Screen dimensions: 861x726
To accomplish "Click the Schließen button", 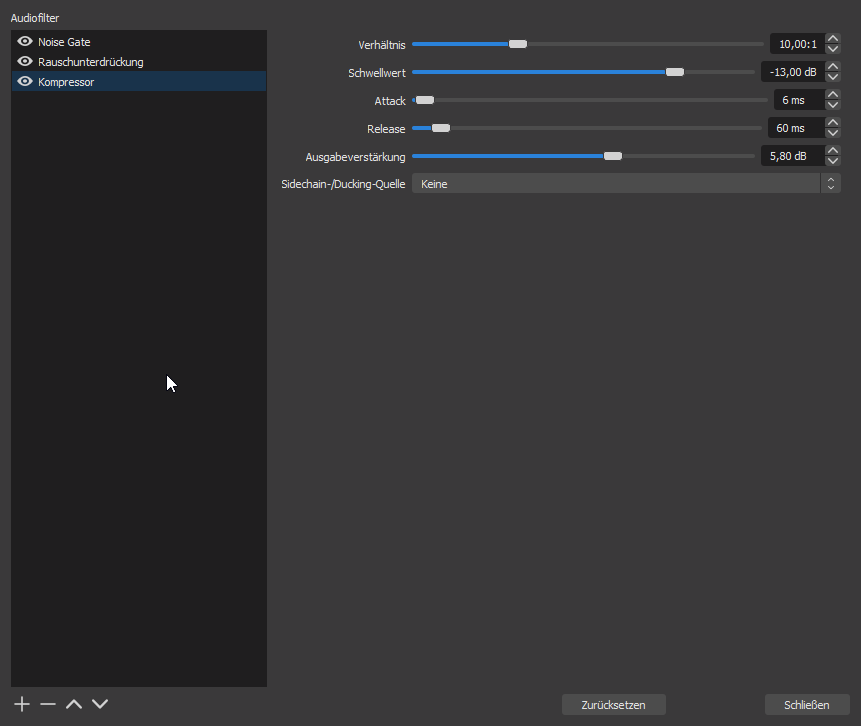I will click(806, 705).
